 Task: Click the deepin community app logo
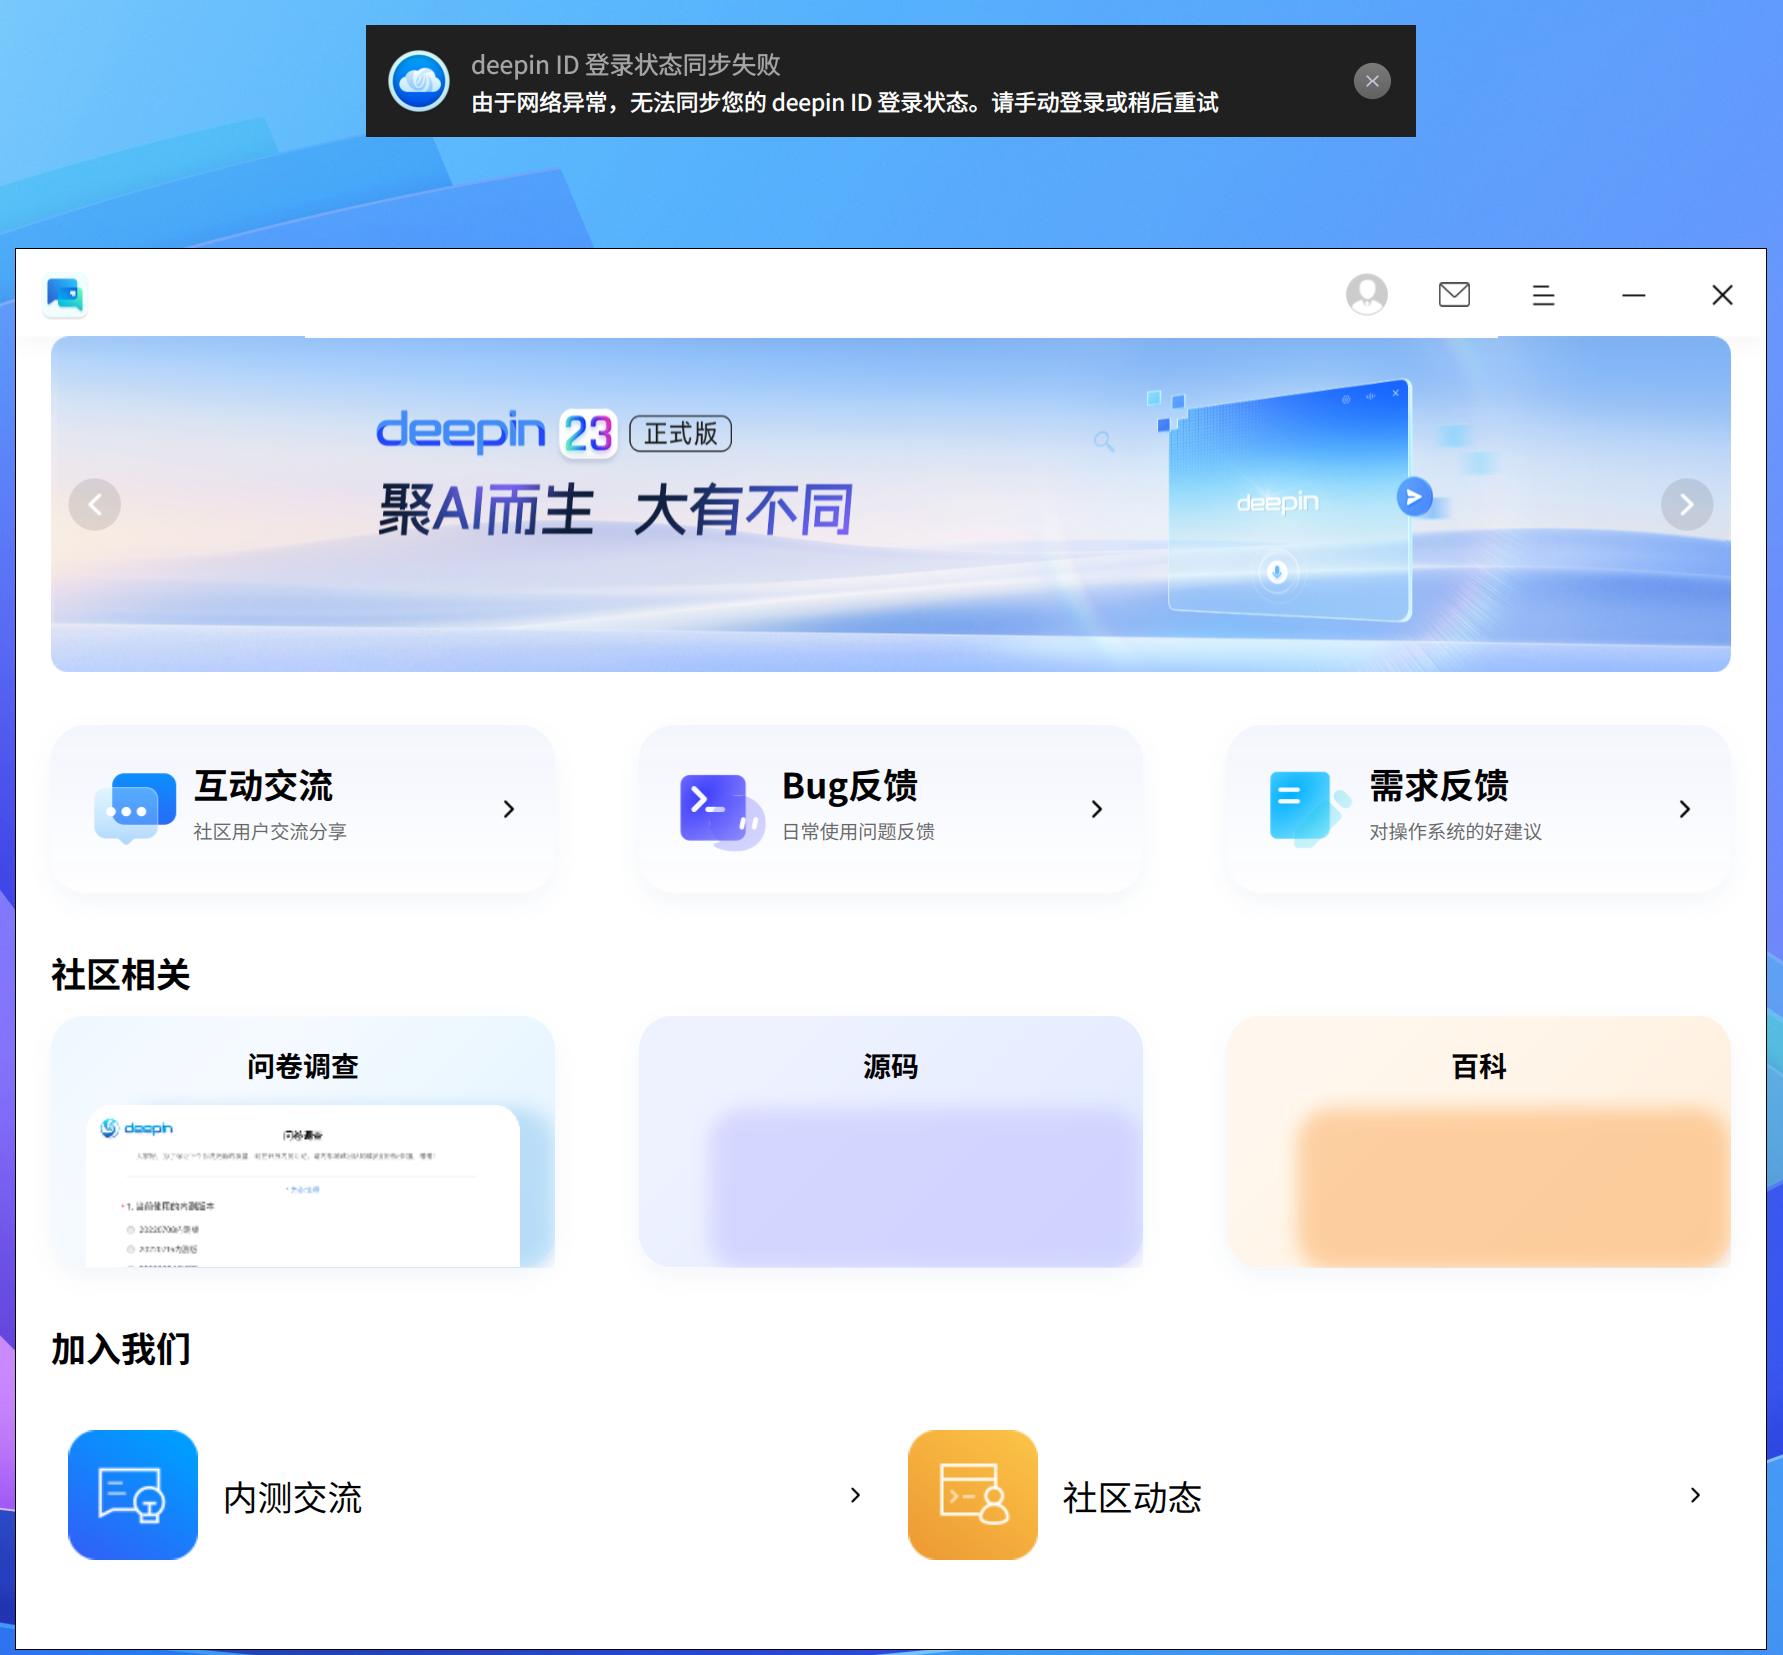click(64, 296)
